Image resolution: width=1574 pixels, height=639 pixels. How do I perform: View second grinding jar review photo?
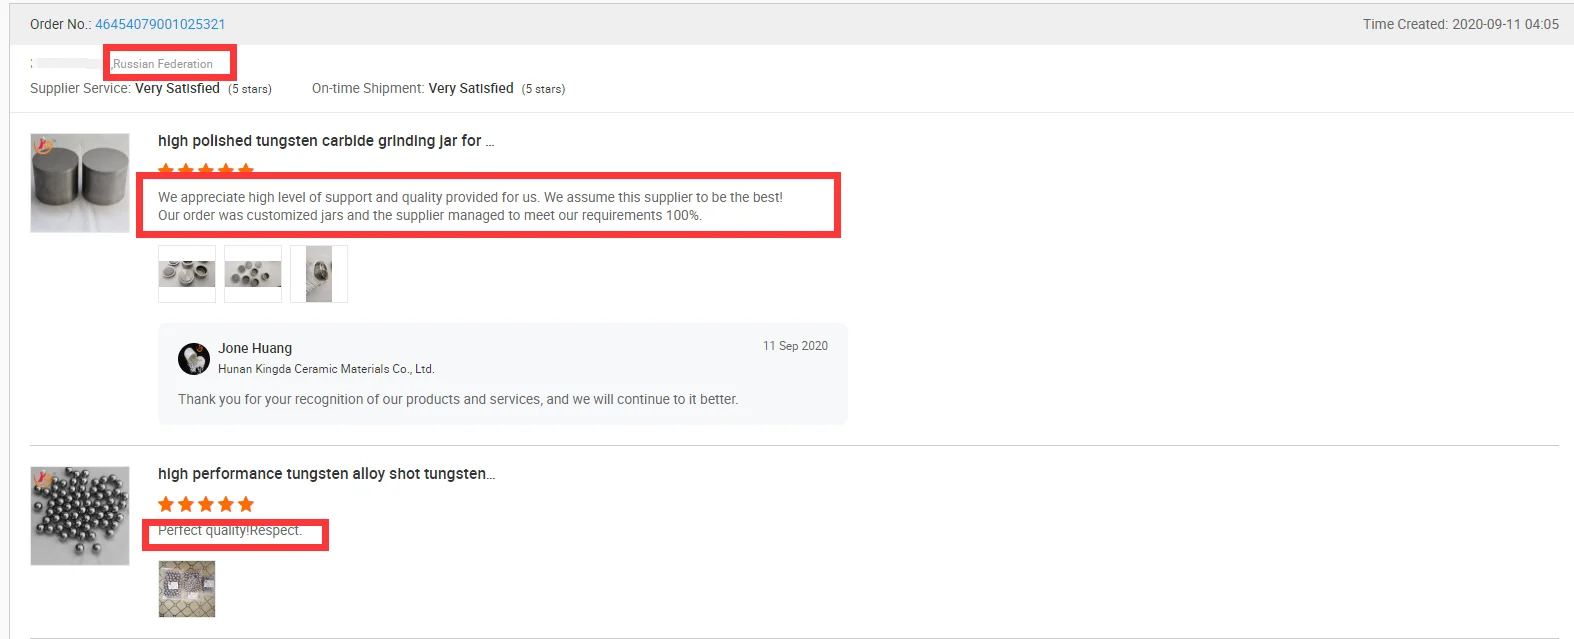click(253, 274)
